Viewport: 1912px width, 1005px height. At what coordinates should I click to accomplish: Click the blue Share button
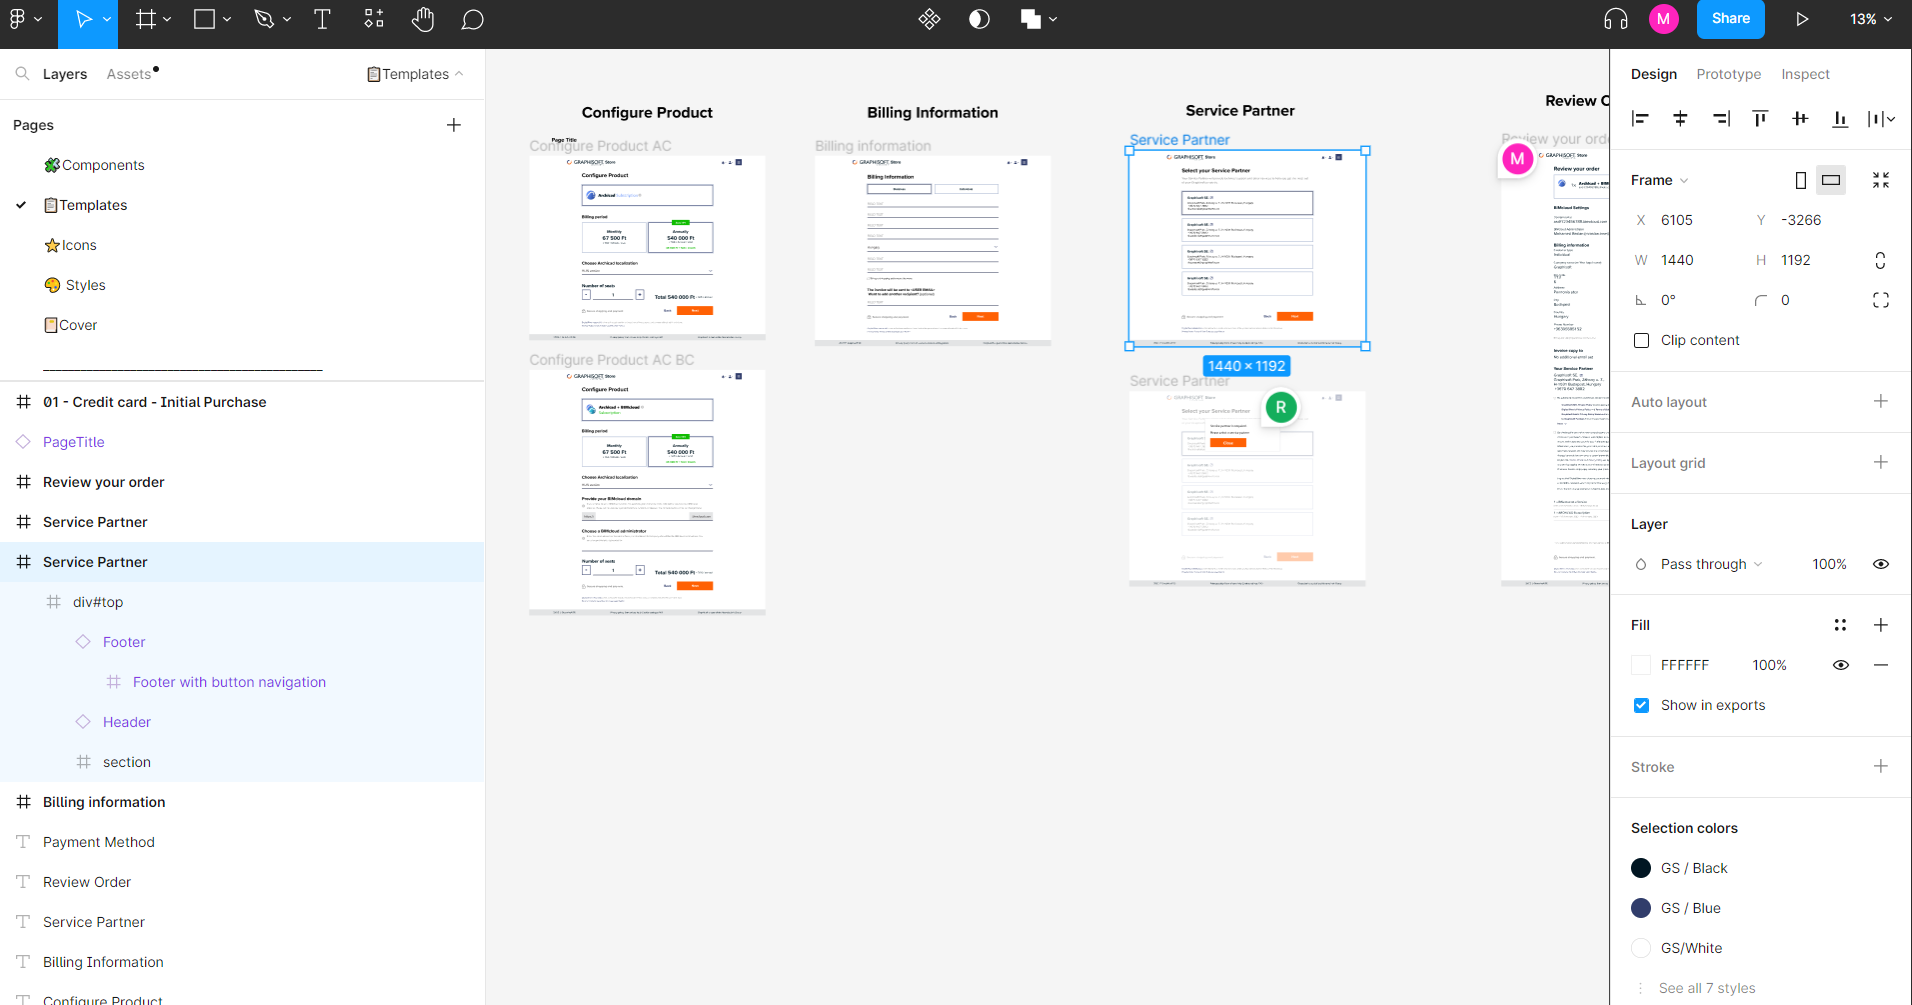[x=1730, y=20]
